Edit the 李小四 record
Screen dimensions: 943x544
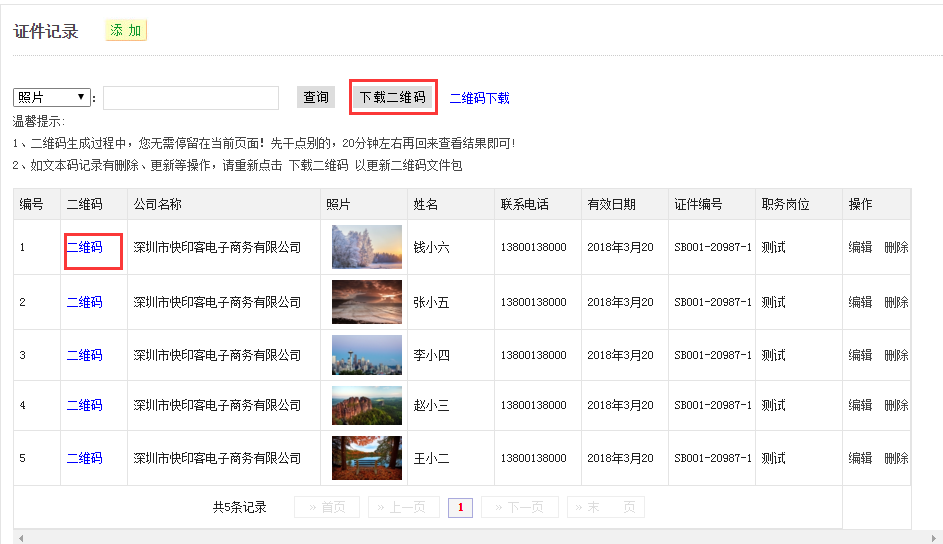(860, 355)
